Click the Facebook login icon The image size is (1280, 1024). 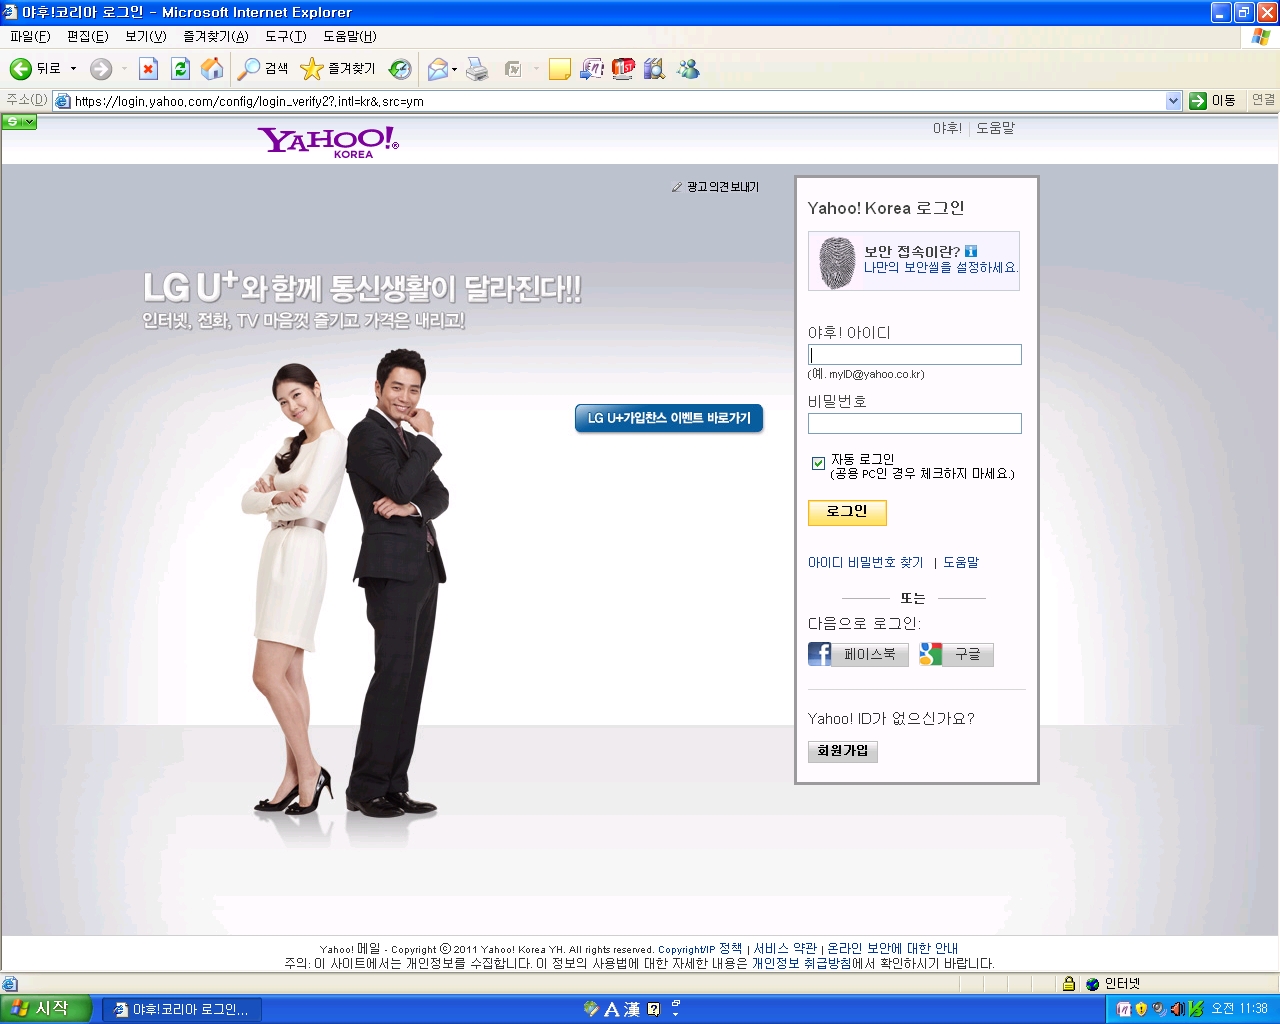pos(820,654)
